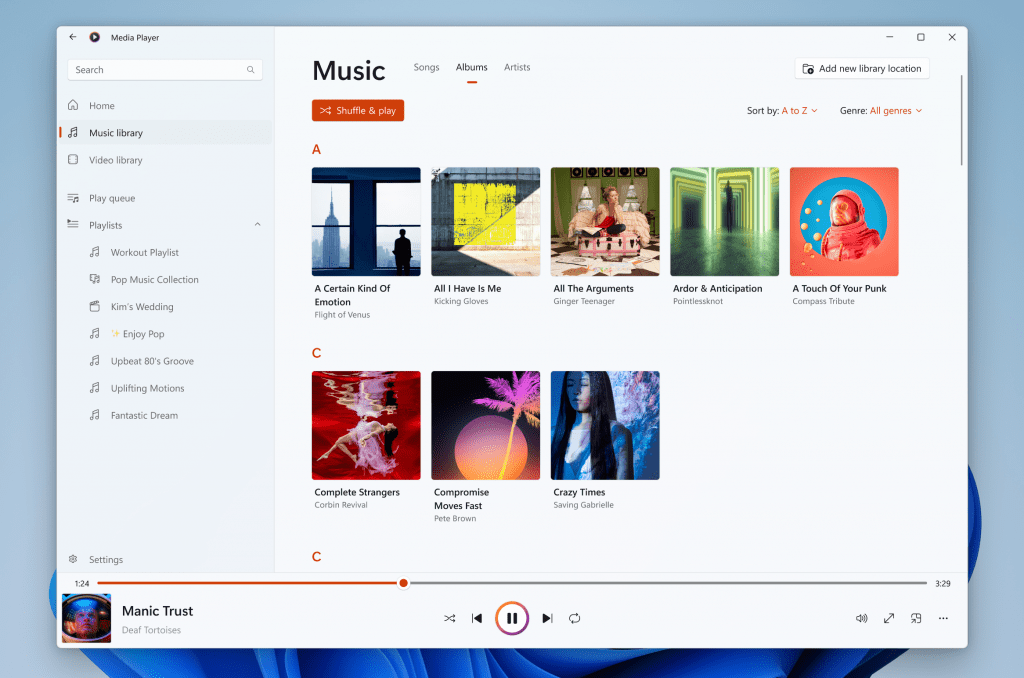Click artist name Kicking Gloves

[x=461, y=301]
